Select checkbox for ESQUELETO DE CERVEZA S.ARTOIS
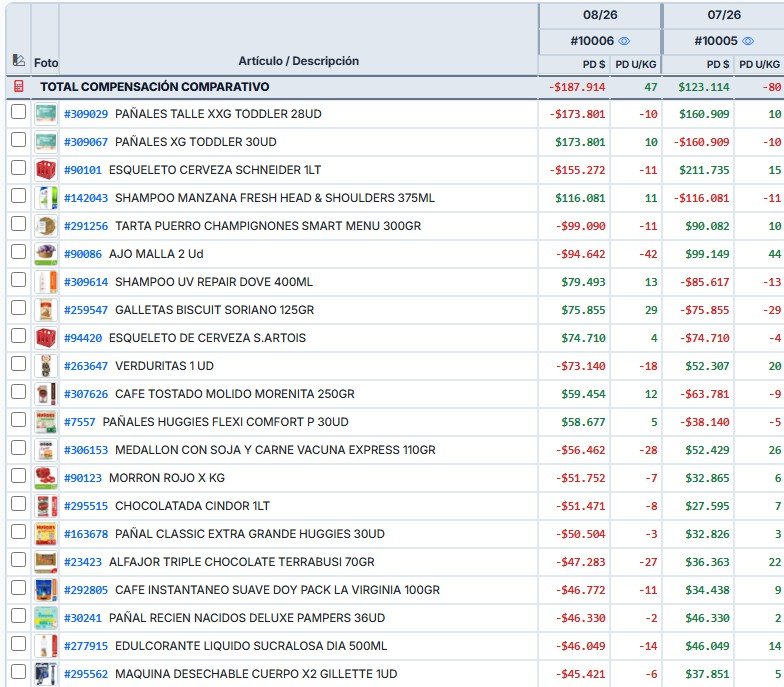 click(18, 336)
